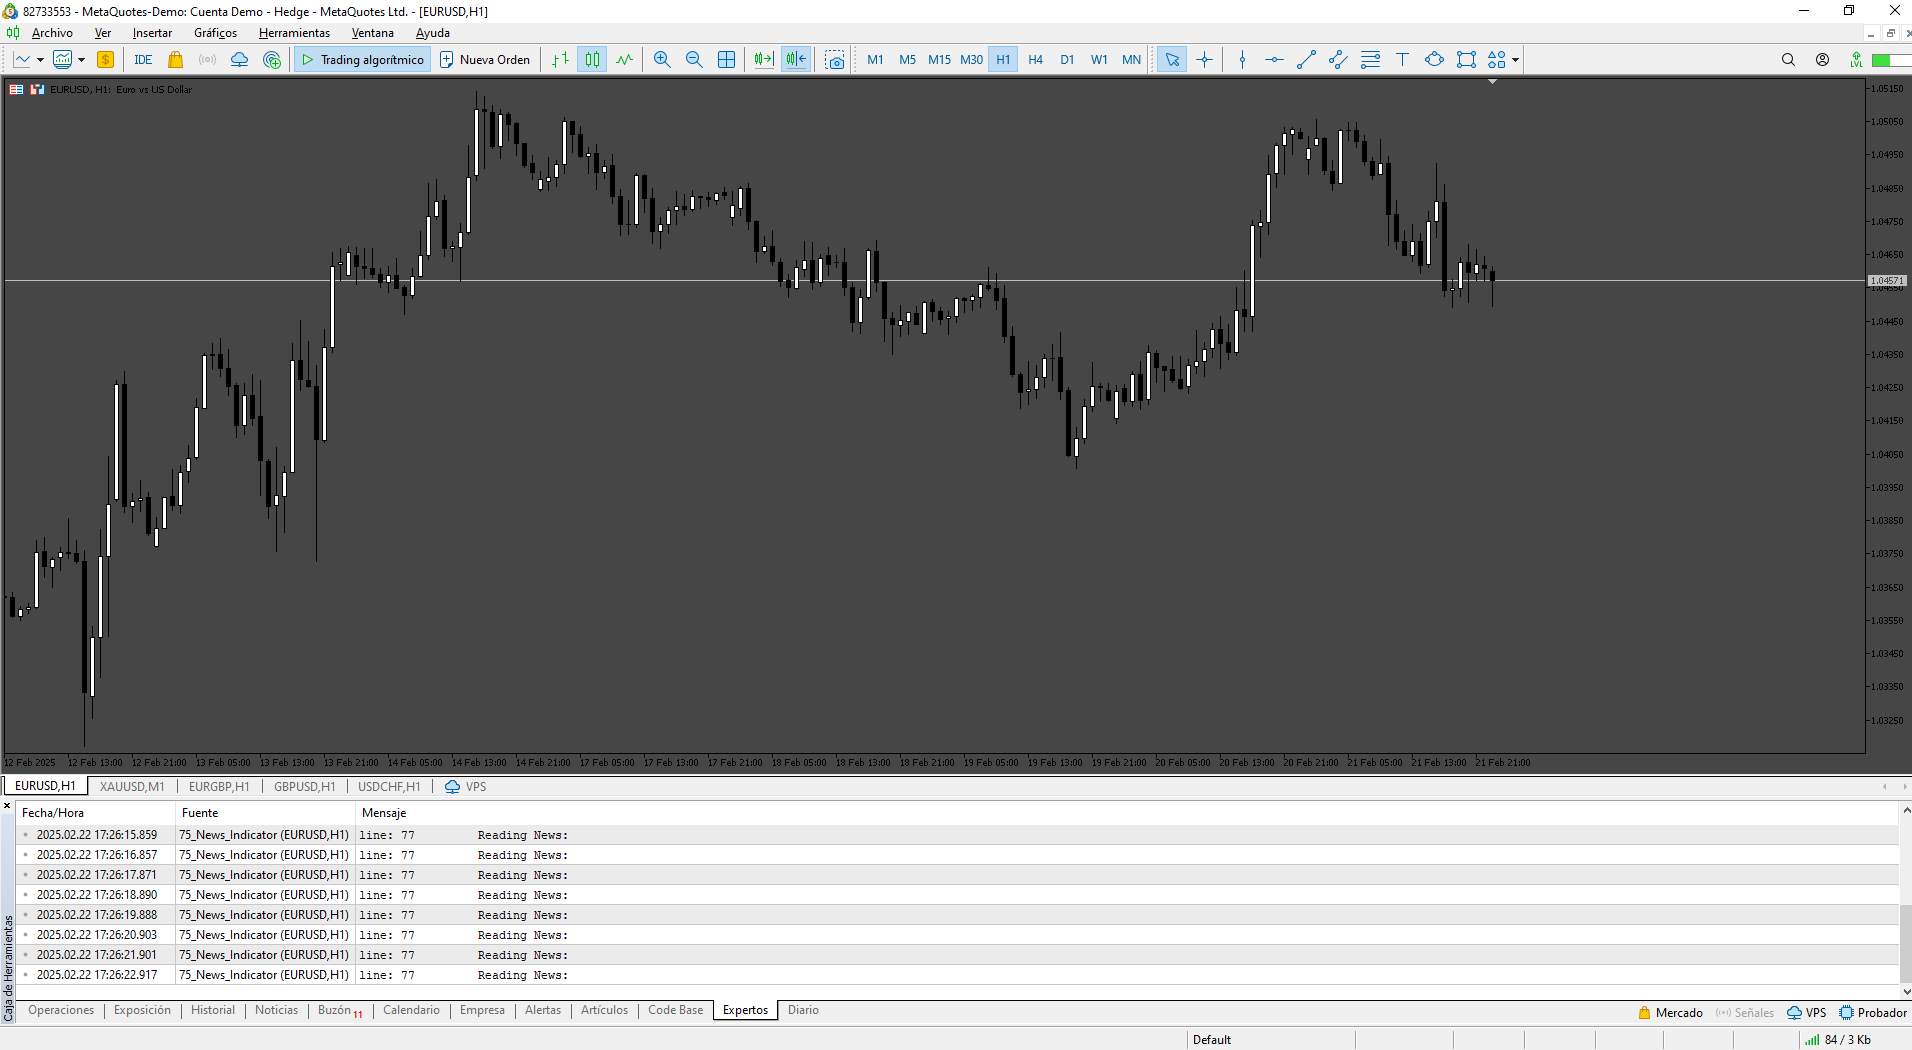The image size is (1912, 1050).
Task: Open the Buzón tab in toolbox
Action: (x=339, y=1010)
